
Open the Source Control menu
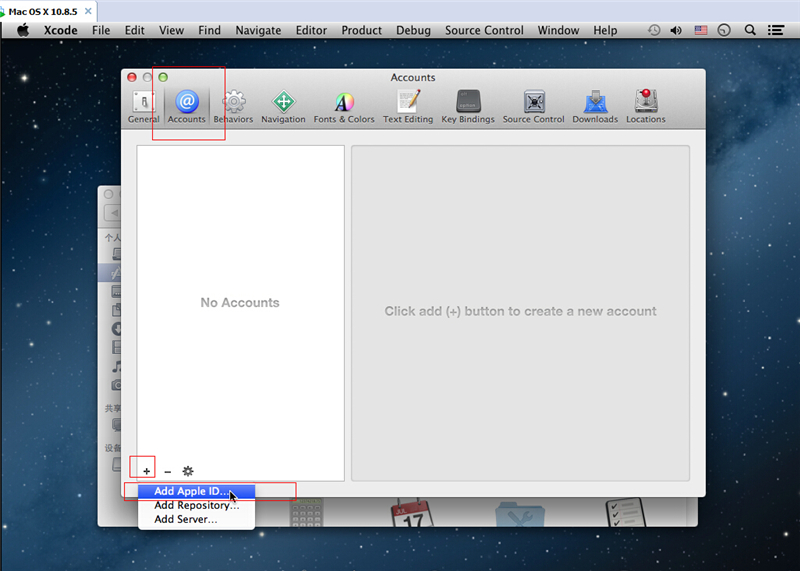tap(484, 30)
